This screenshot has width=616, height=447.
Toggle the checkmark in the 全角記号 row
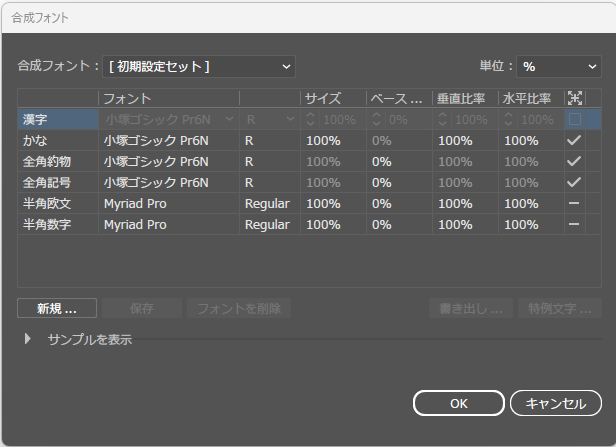pyautogui.click(x=574, y=183)
